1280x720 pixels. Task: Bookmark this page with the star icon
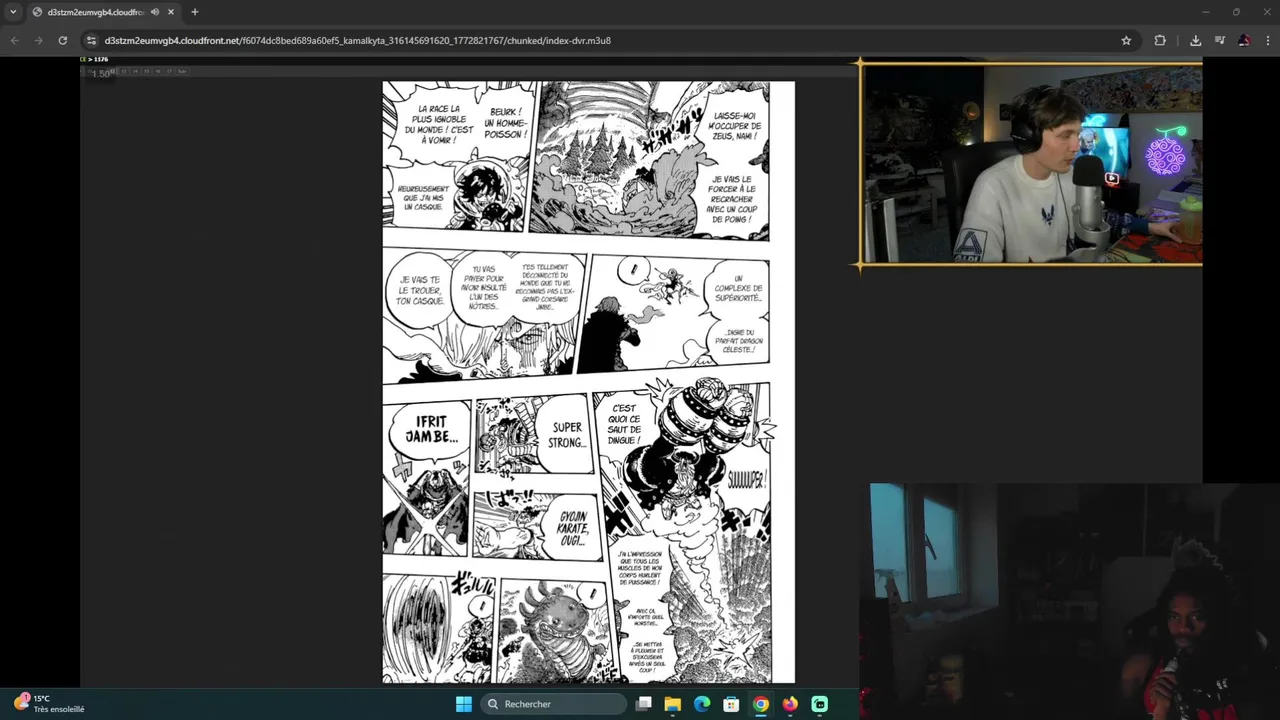[1126, 40]
